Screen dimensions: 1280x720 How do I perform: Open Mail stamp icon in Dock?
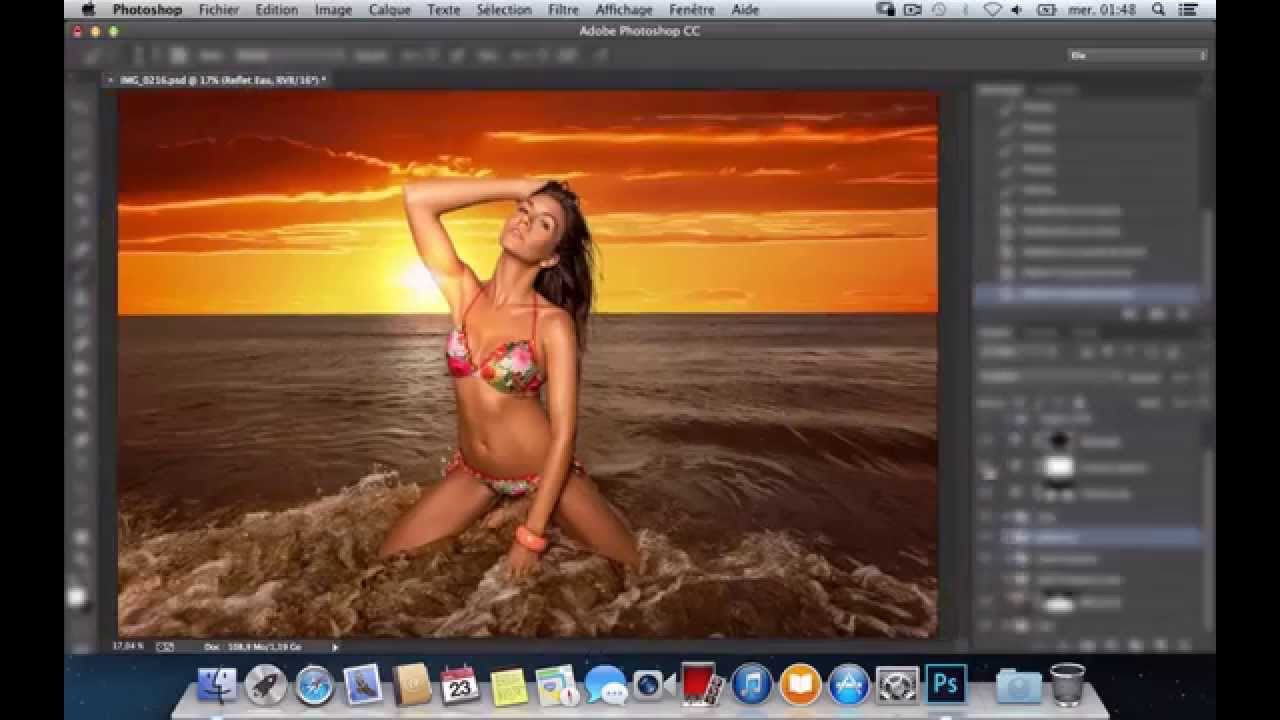pos(363,685)
